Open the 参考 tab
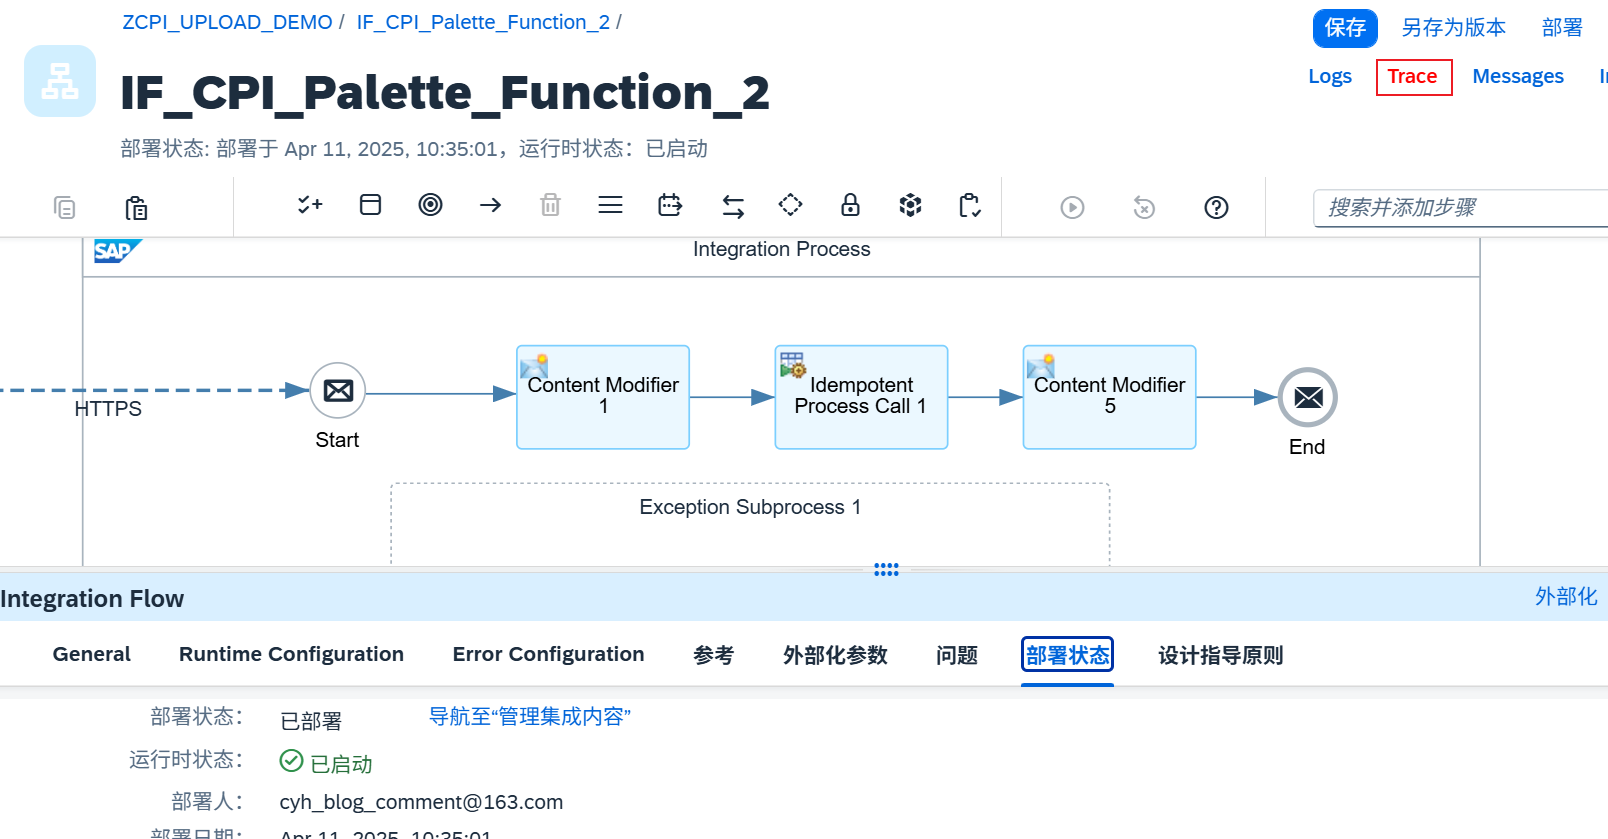 (x=713, y=655)
